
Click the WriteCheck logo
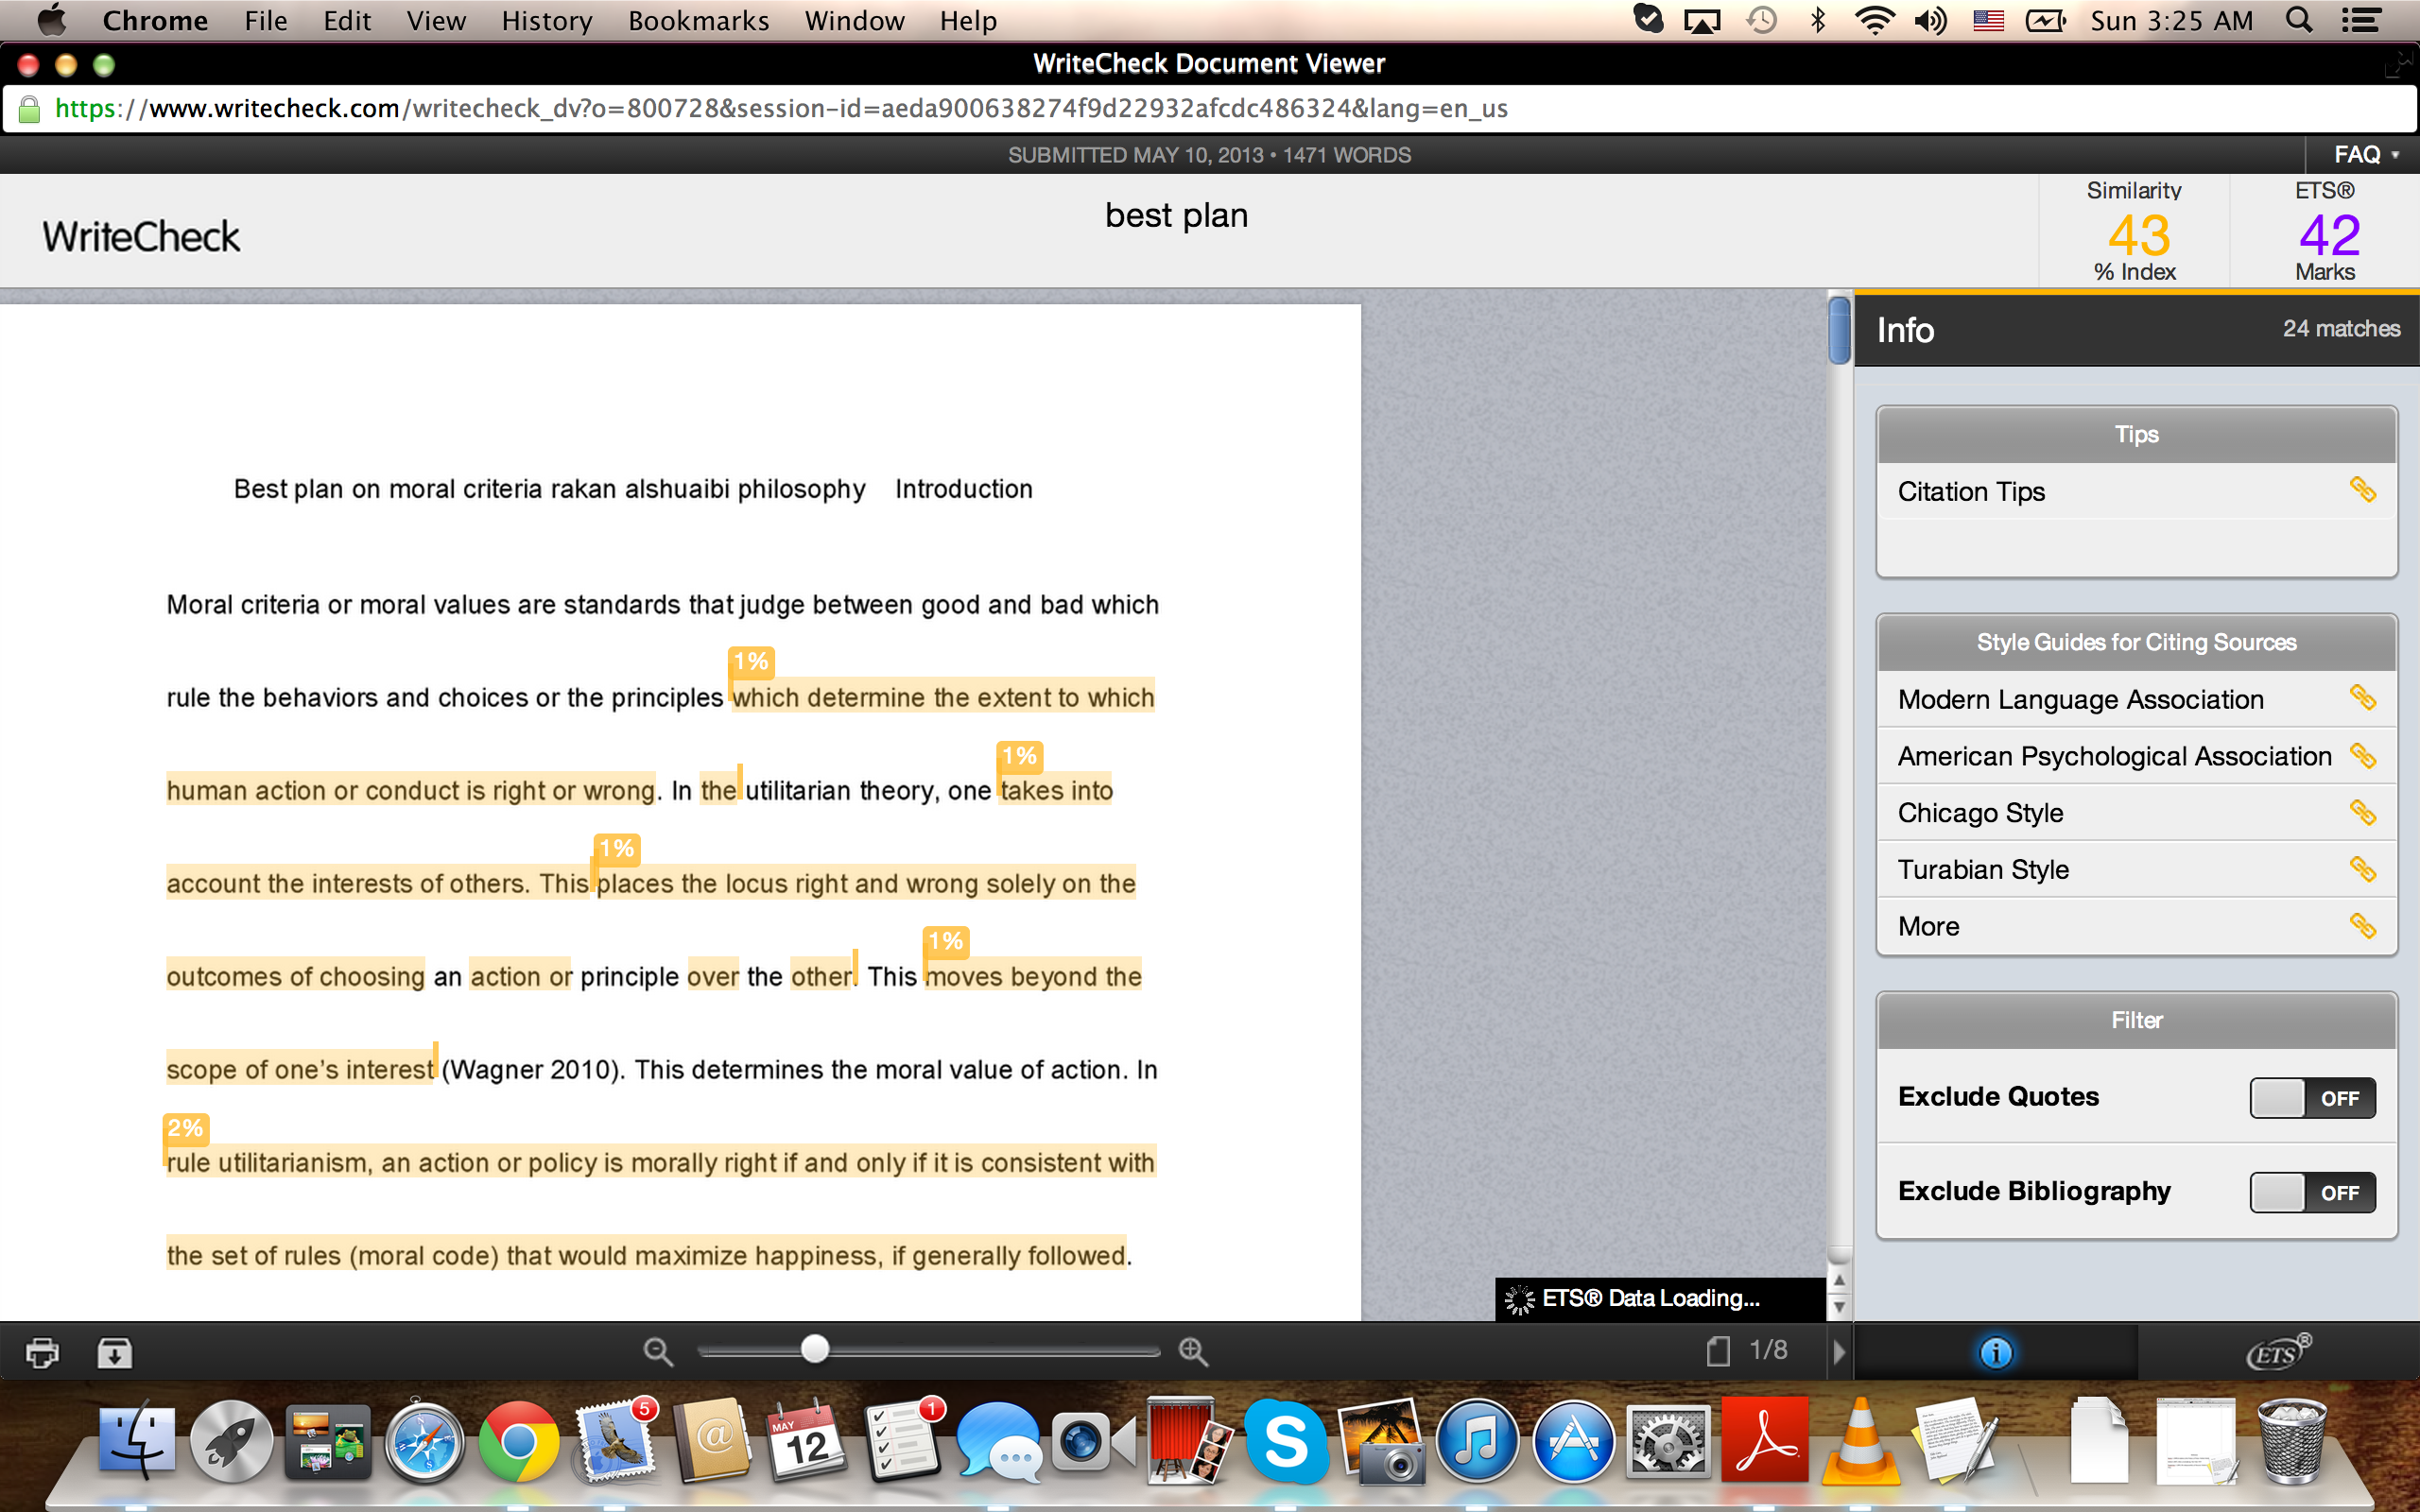[141, 237]
